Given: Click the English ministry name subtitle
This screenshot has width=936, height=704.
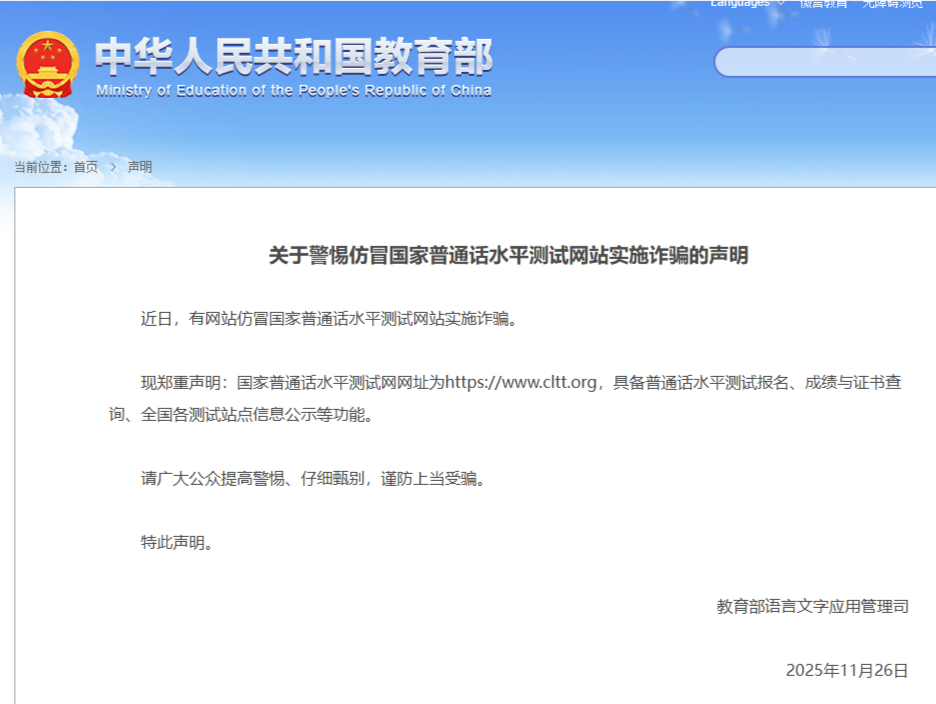Looking at the screenshot, I should point(293,91).
